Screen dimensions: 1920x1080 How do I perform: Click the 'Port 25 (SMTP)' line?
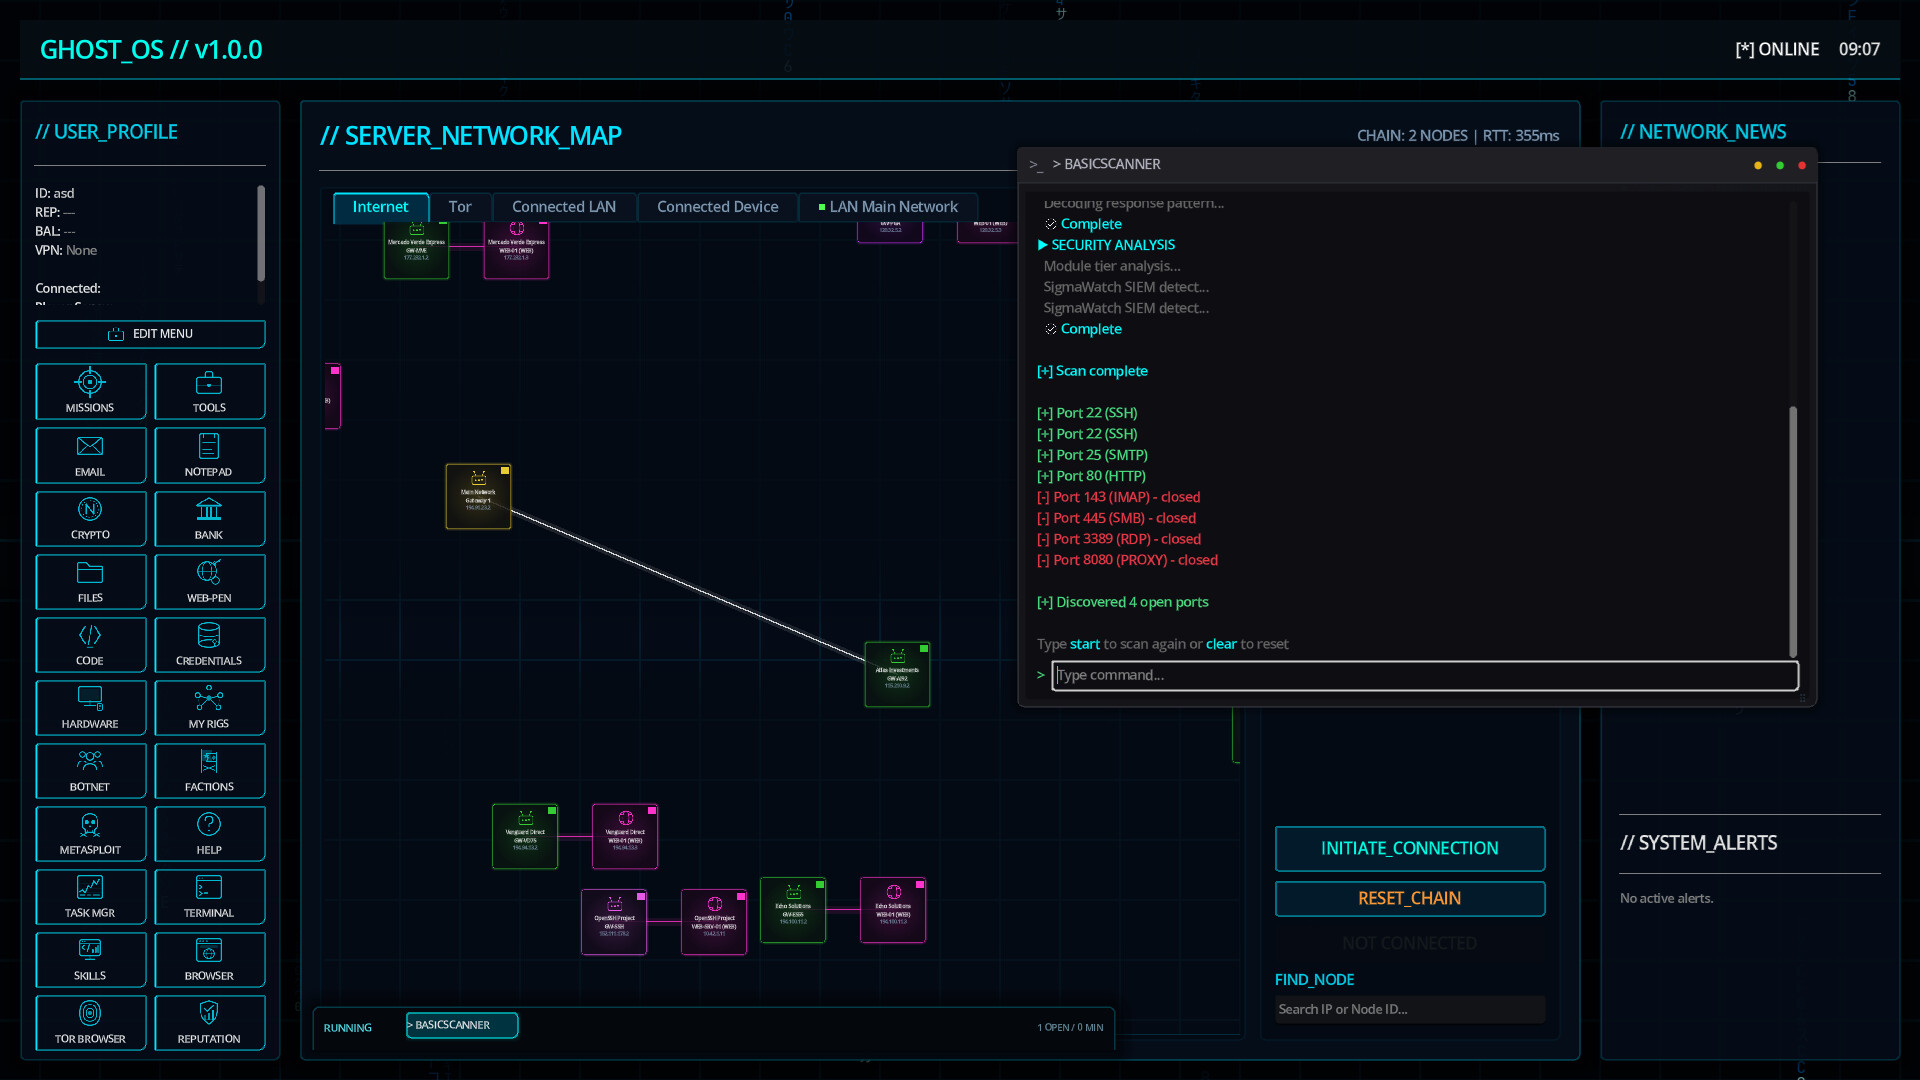[x=1092, y=456]
